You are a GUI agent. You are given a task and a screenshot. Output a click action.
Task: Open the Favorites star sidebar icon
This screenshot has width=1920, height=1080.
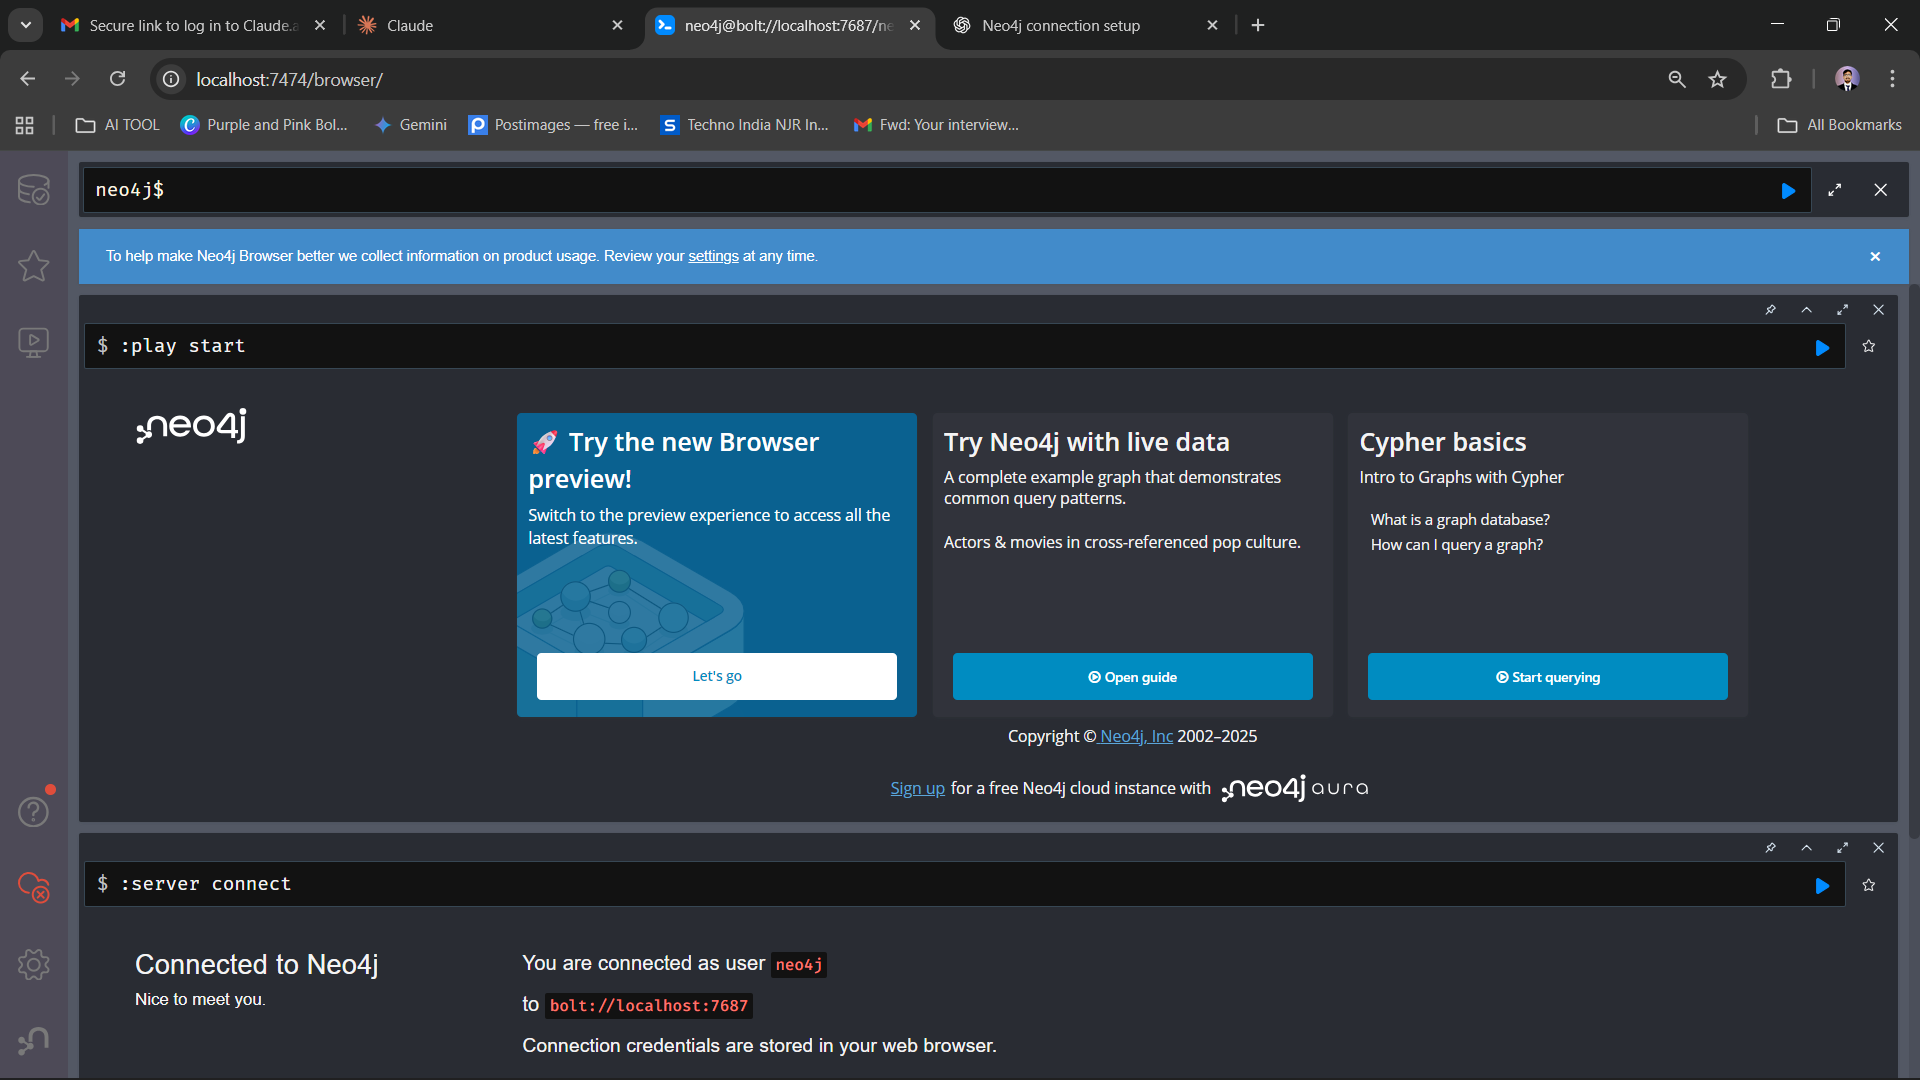(x=34, y=266)
